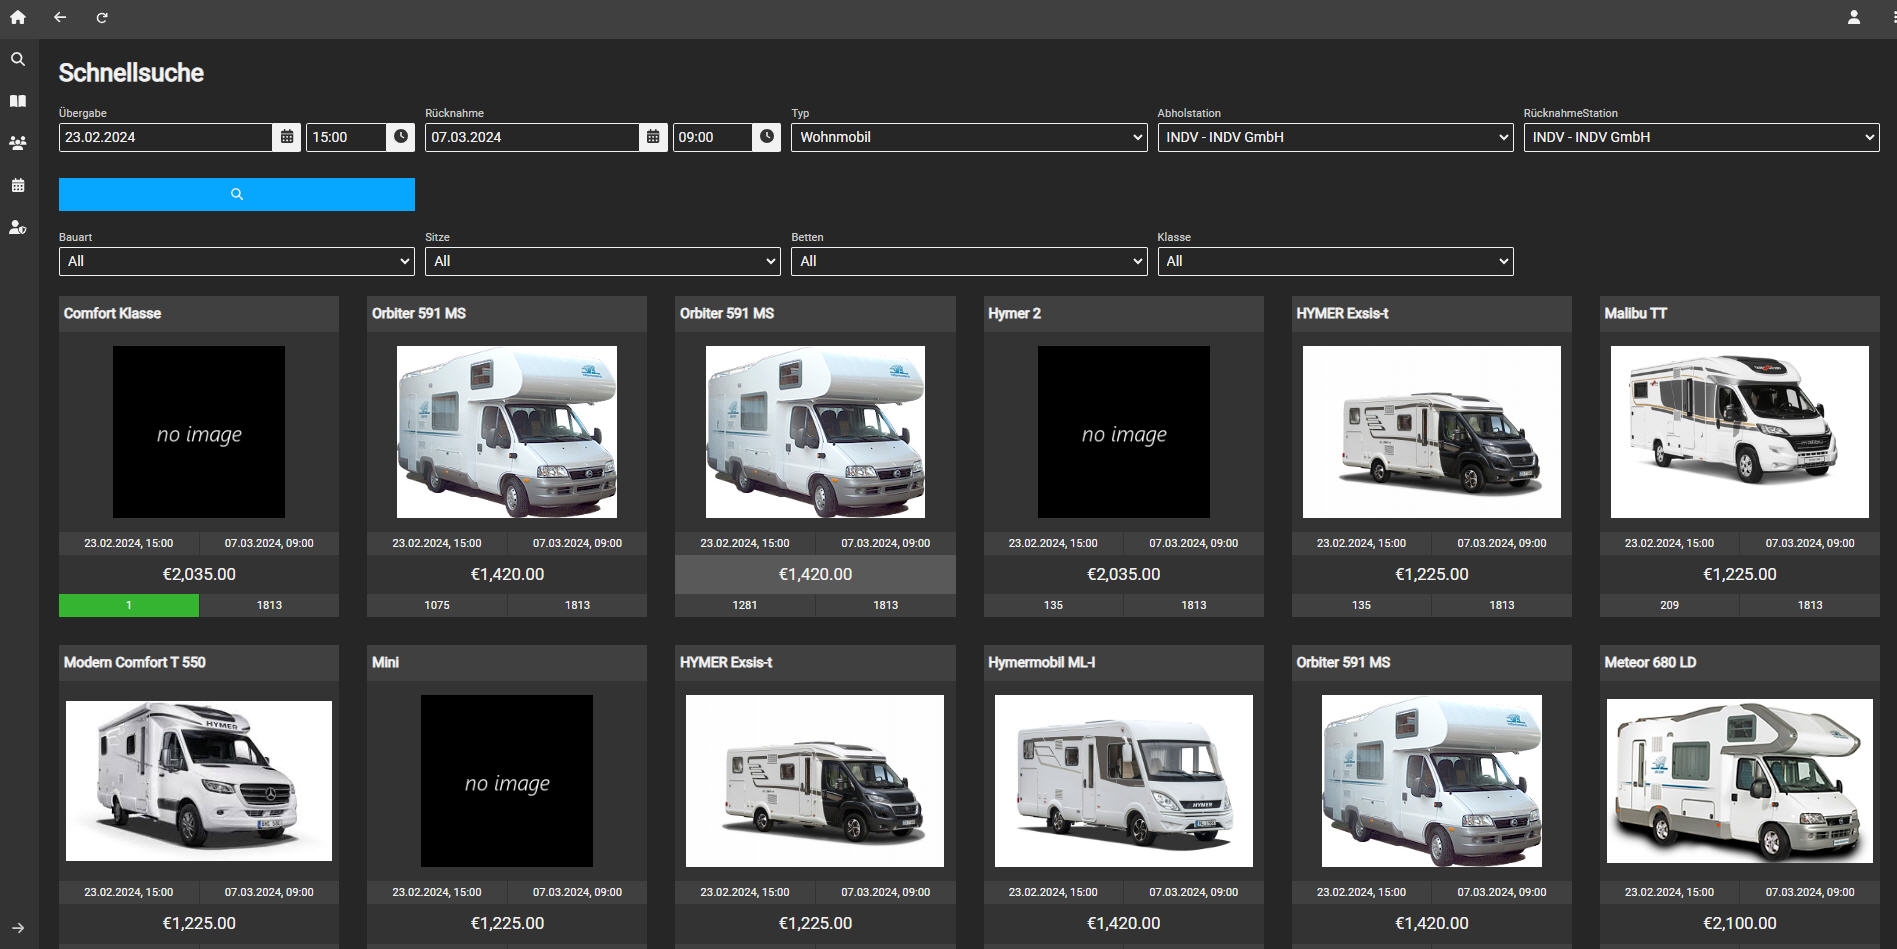Open the customers group icon in sidebar
This screenshot has height=949, width=1897.
pos(18,143)
